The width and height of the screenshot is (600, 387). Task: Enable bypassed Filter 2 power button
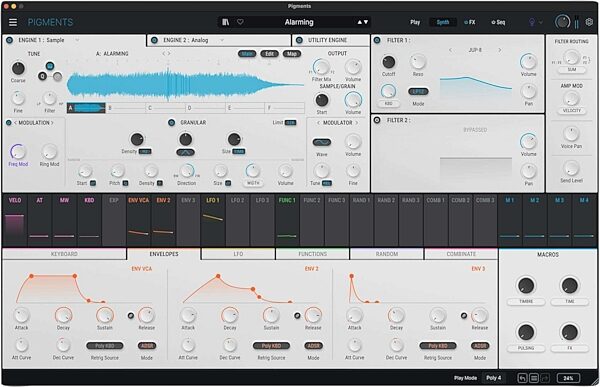(377, 120)
